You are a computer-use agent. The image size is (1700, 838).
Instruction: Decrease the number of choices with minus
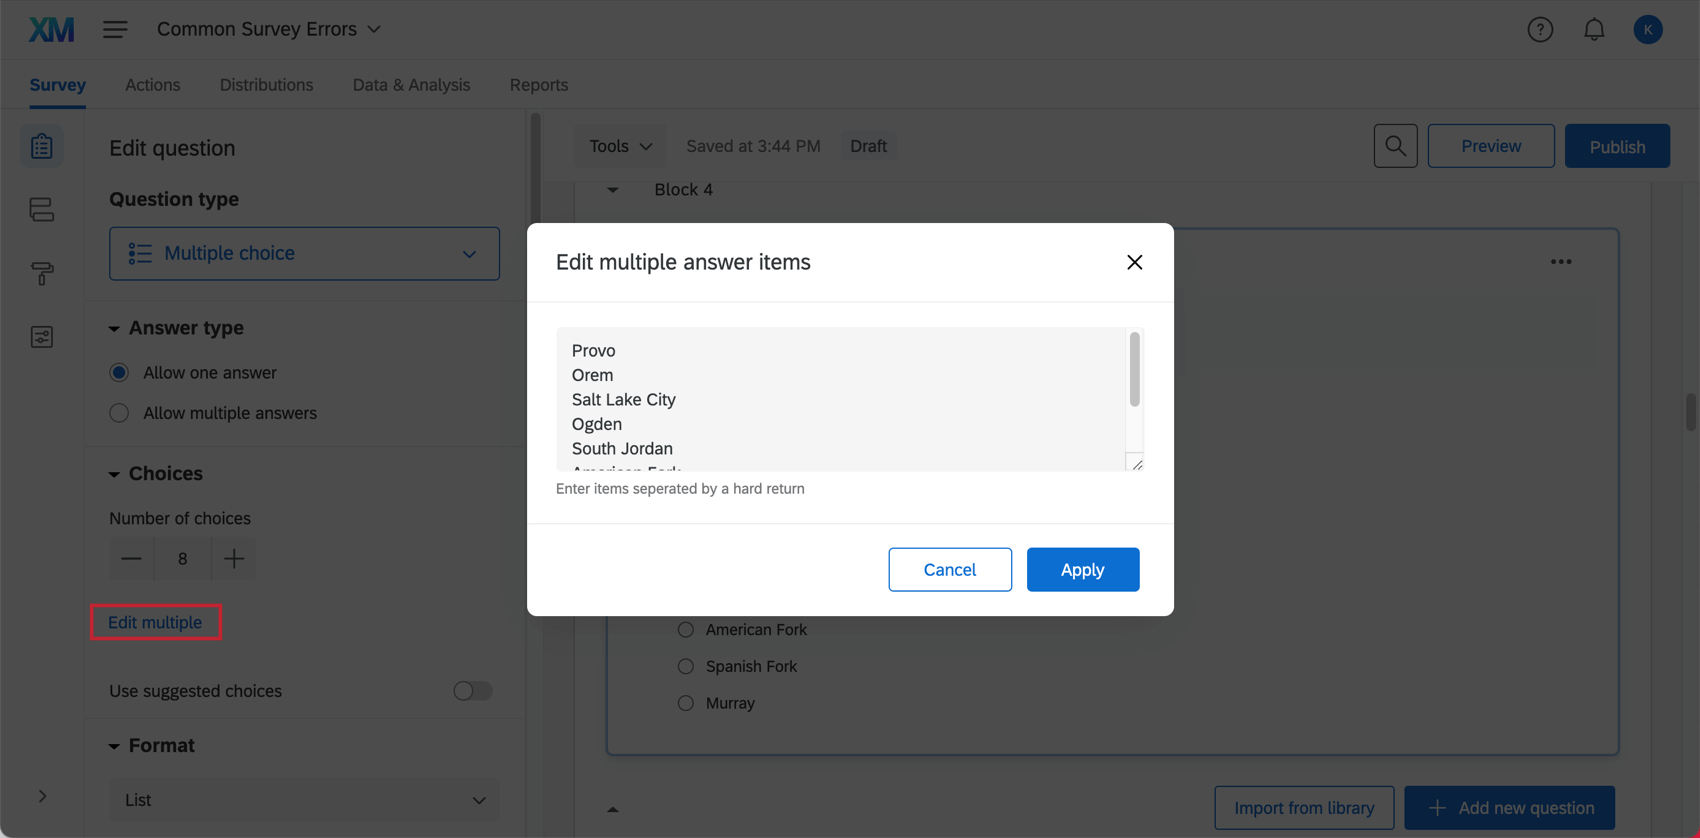point(131,559)
